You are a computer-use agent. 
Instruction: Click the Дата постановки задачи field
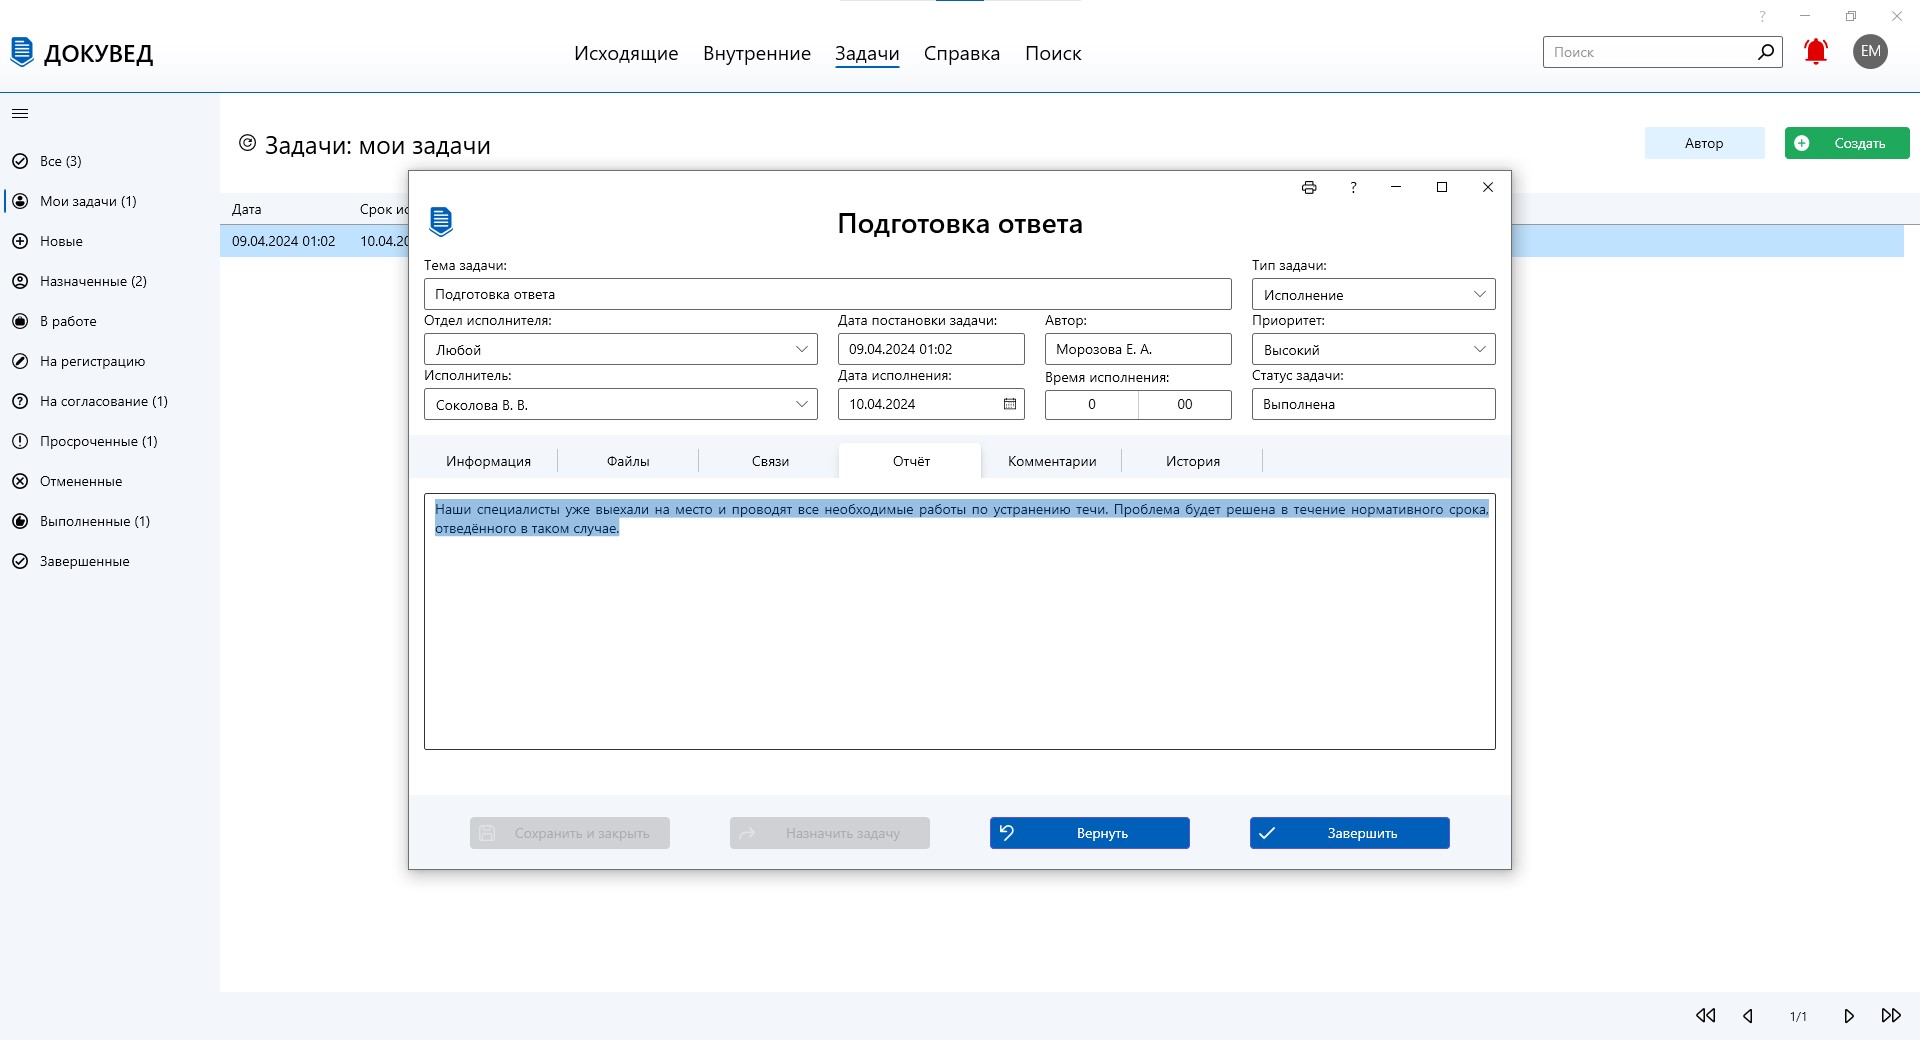pos(931,349)
